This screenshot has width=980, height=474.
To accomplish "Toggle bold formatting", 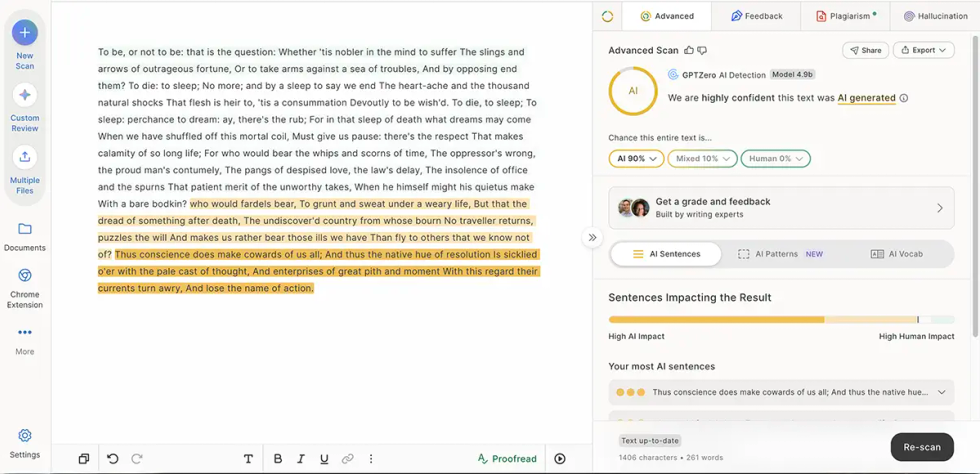I will coord(278,459).
